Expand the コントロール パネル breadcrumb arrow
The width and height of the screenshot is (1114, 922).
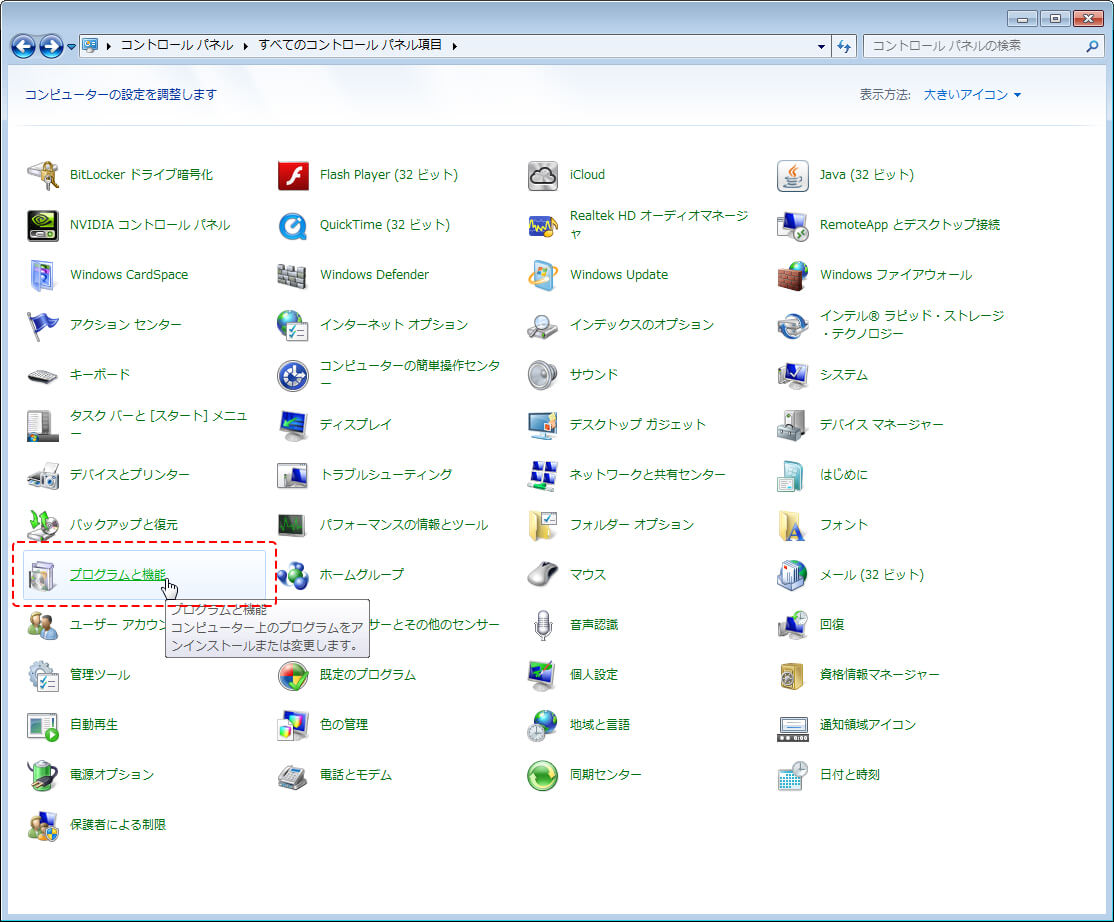point(245,45)
